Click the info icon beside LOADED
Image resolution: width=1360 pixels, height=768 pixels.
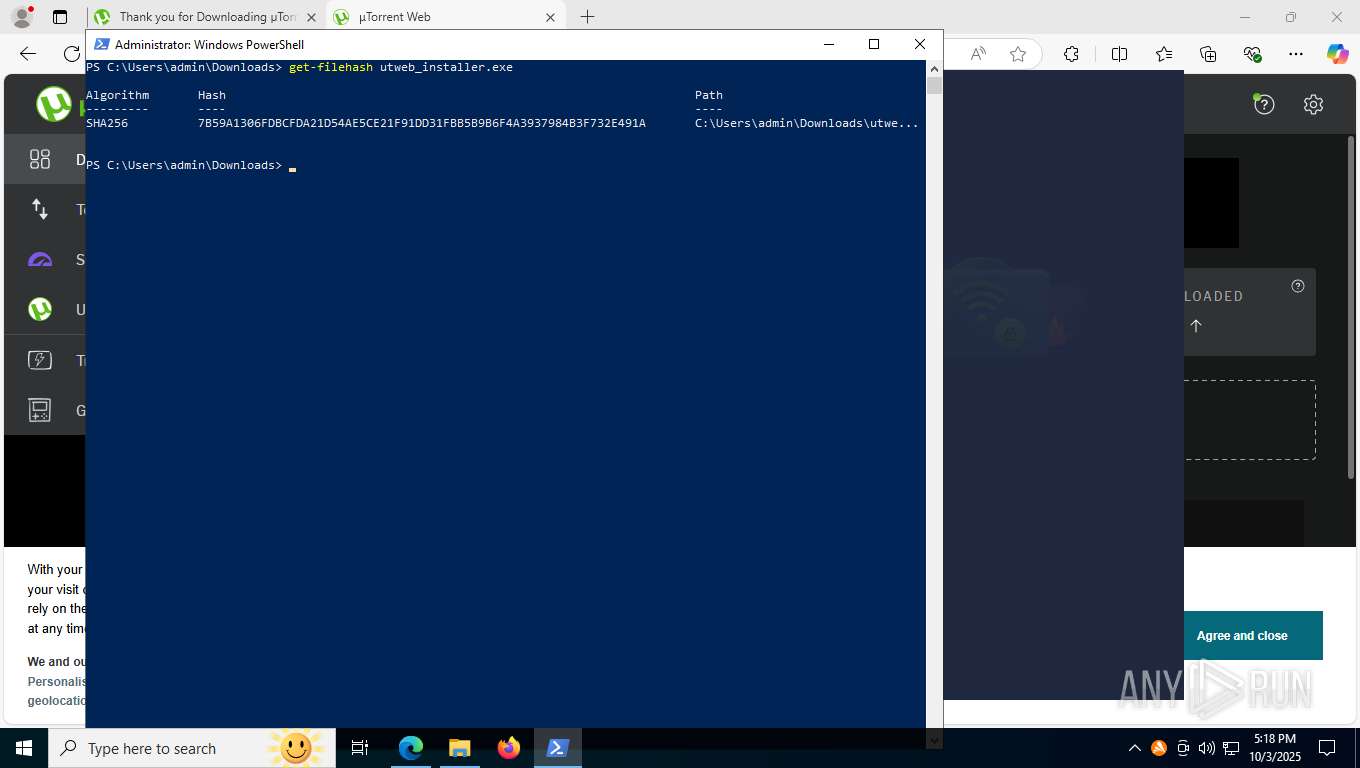pos(1298,286)
